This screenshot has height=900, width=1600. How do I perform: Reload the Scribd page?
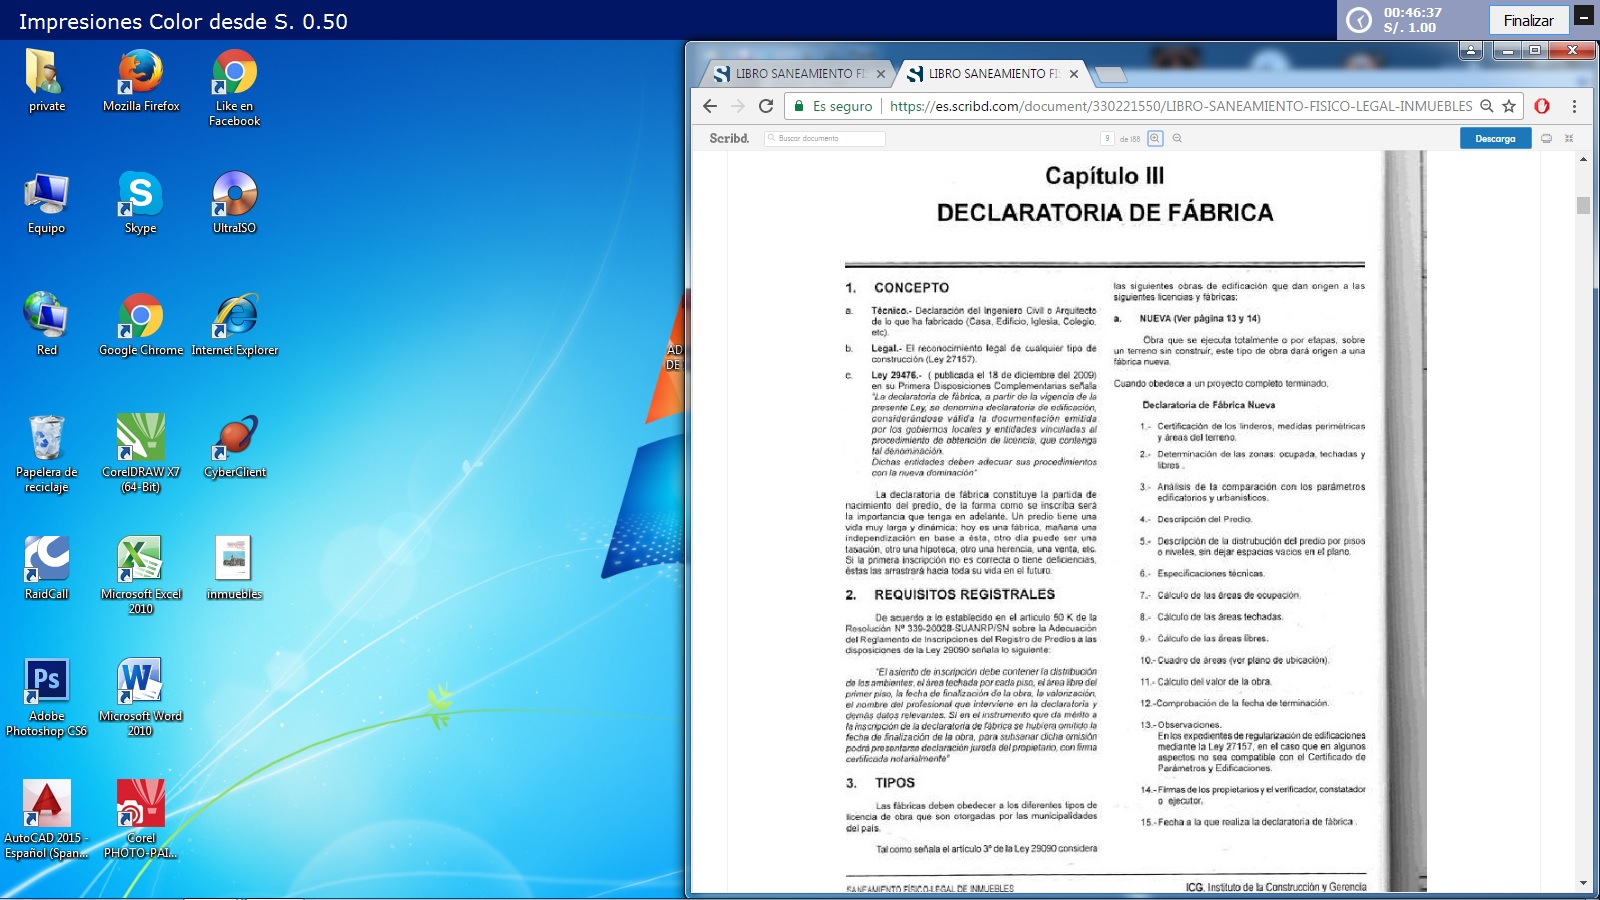pyautogui.click(x=766, y=106)
